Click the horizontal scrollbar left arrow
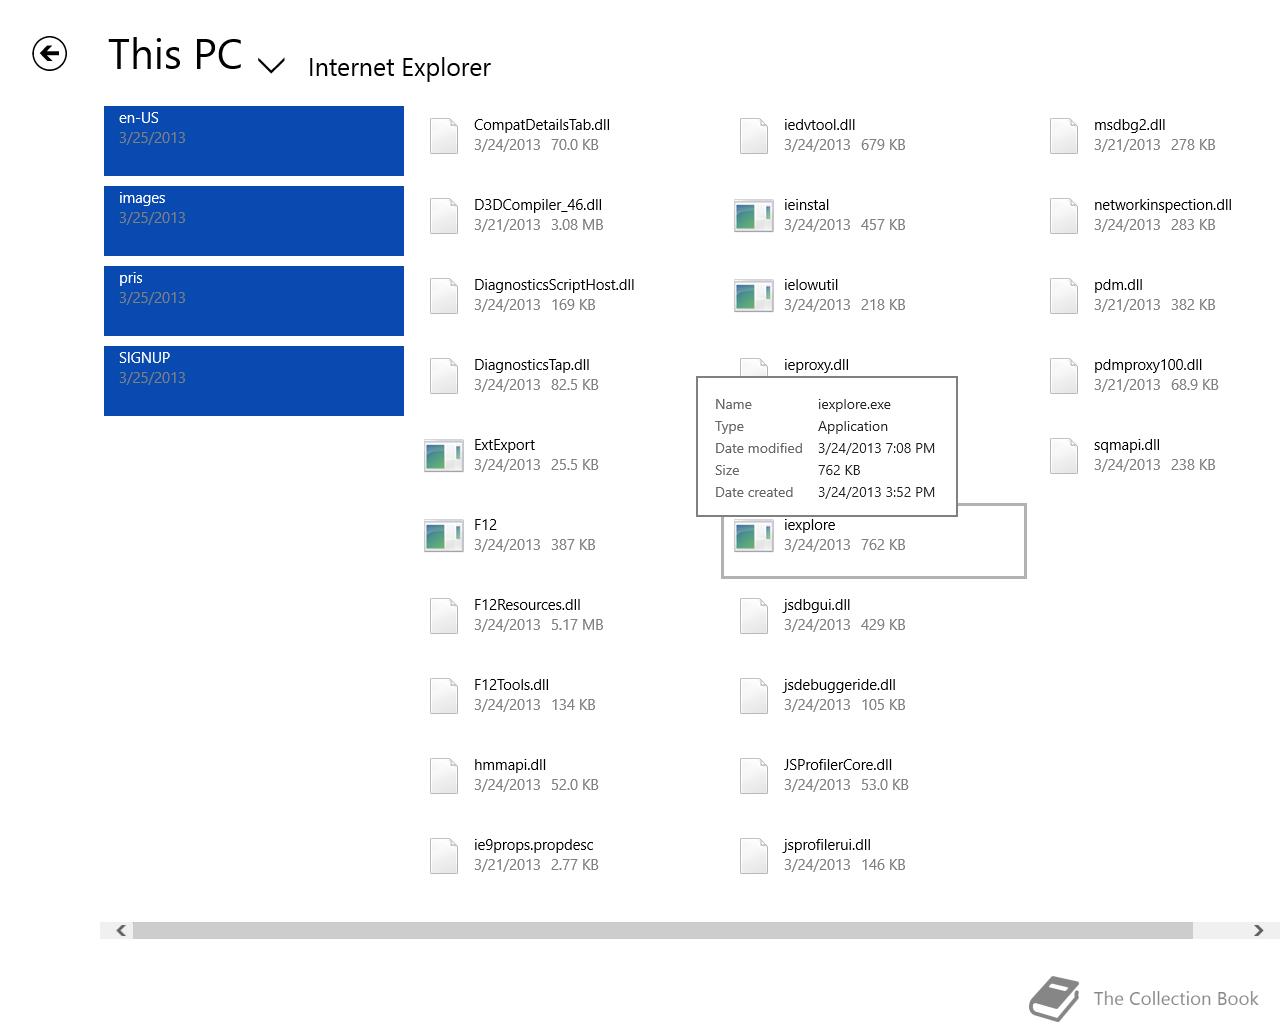 121,930
